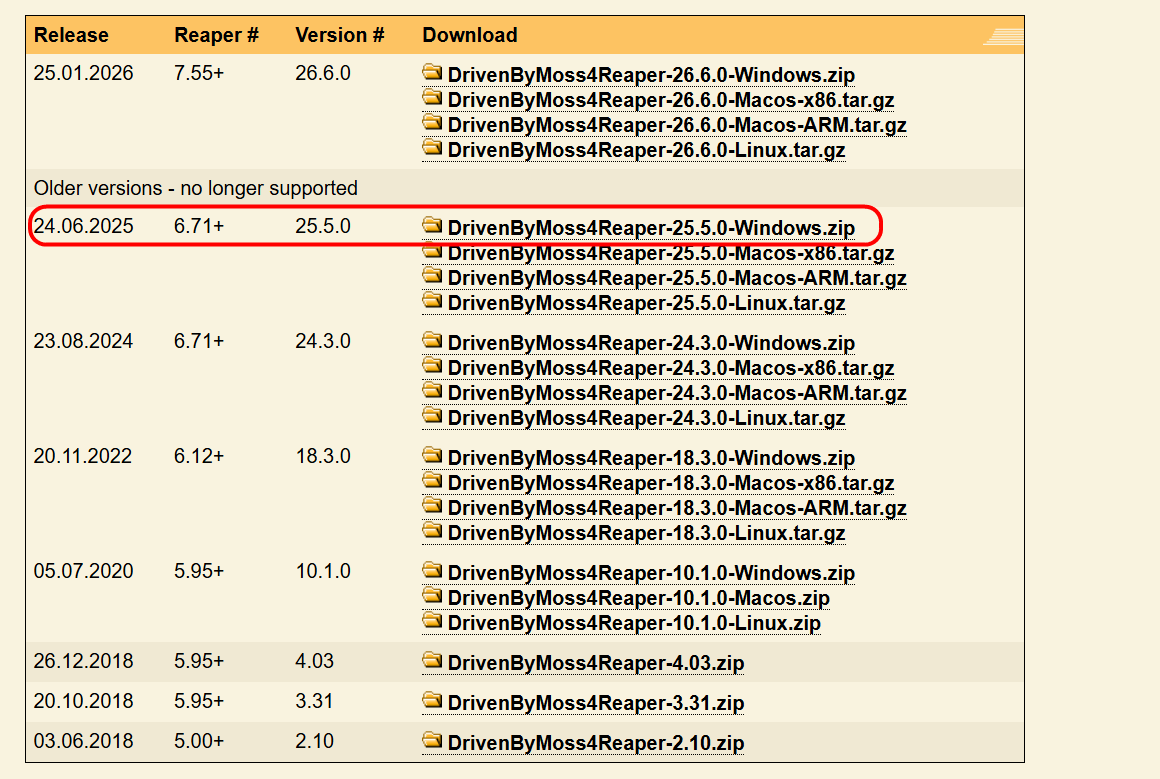Open DrivenByMoss4Reaper-18.3.0-Linux.tar.gz link
The width and height of the screenshot is (1160, 779).
tap(646, 533)
